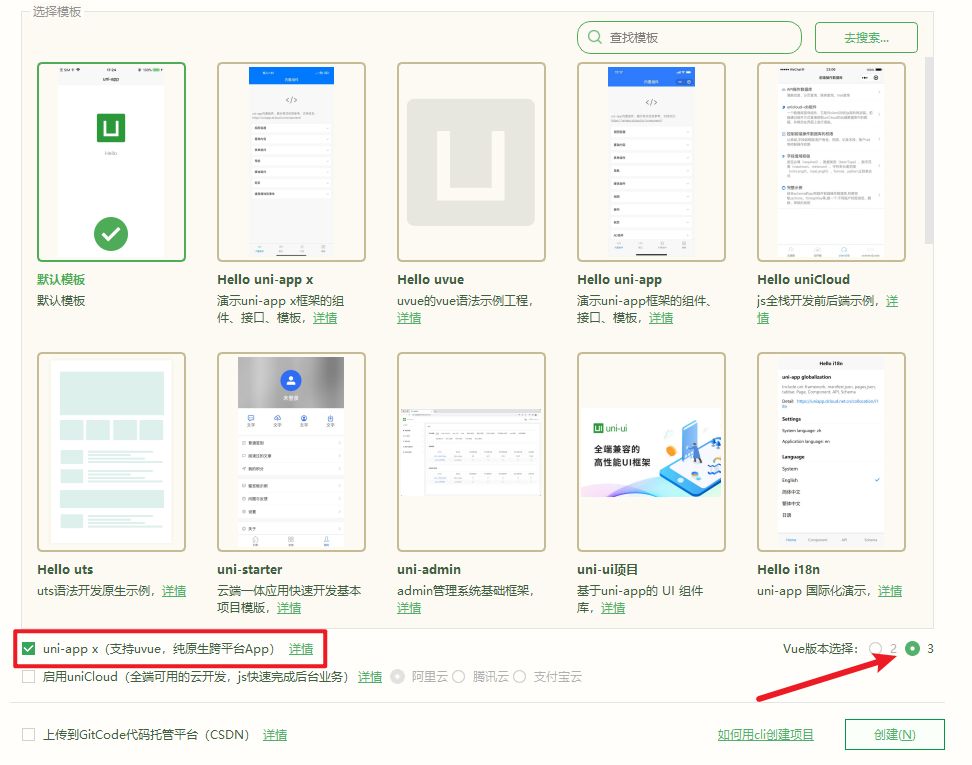Select the uni-starter template thumbnail
Viewport: 972px width, 765px height.
point(291,452)
